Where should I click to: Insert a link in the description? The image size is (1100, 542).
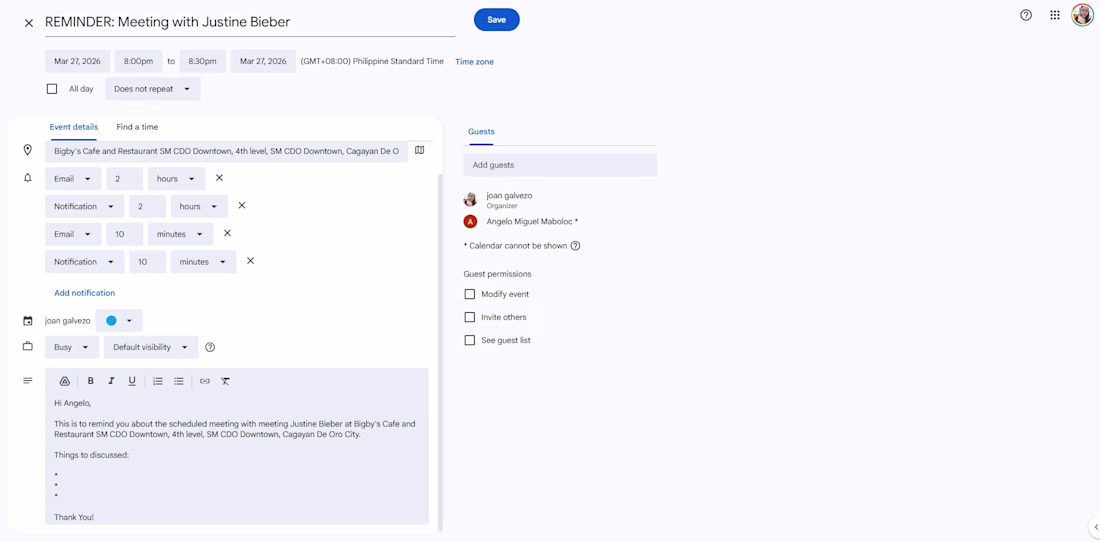coord(205,381)
